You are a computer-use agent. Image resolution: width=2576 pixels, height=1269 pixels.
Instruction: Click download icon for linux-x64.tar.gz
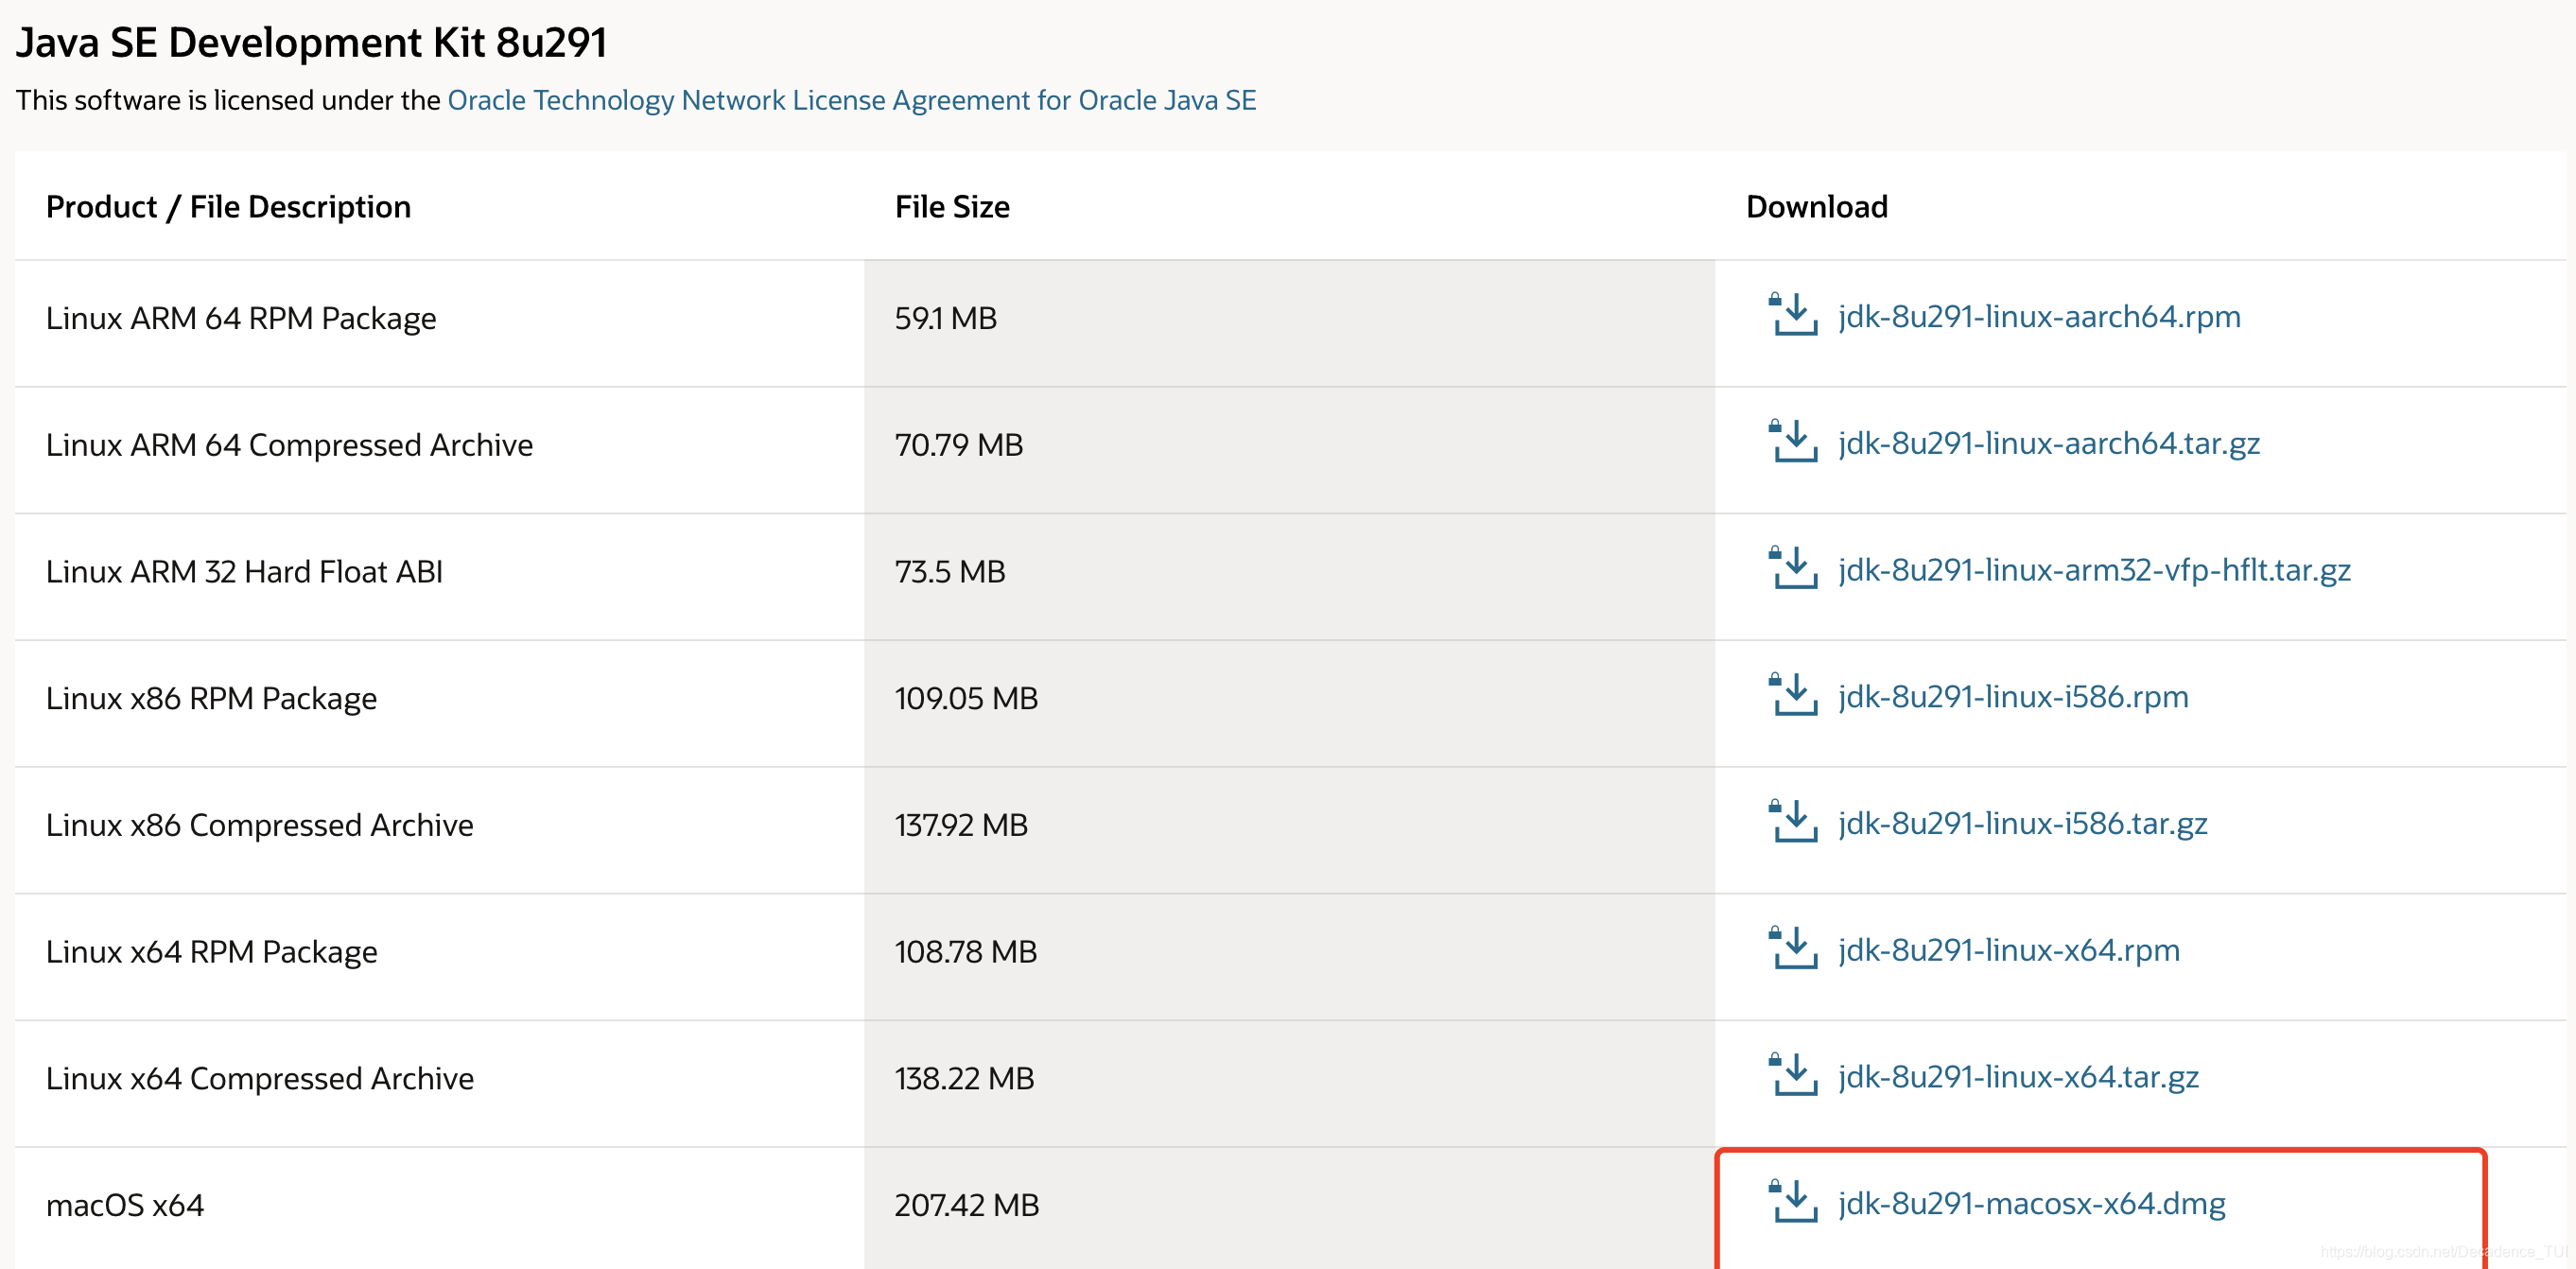[1794, 1076]
